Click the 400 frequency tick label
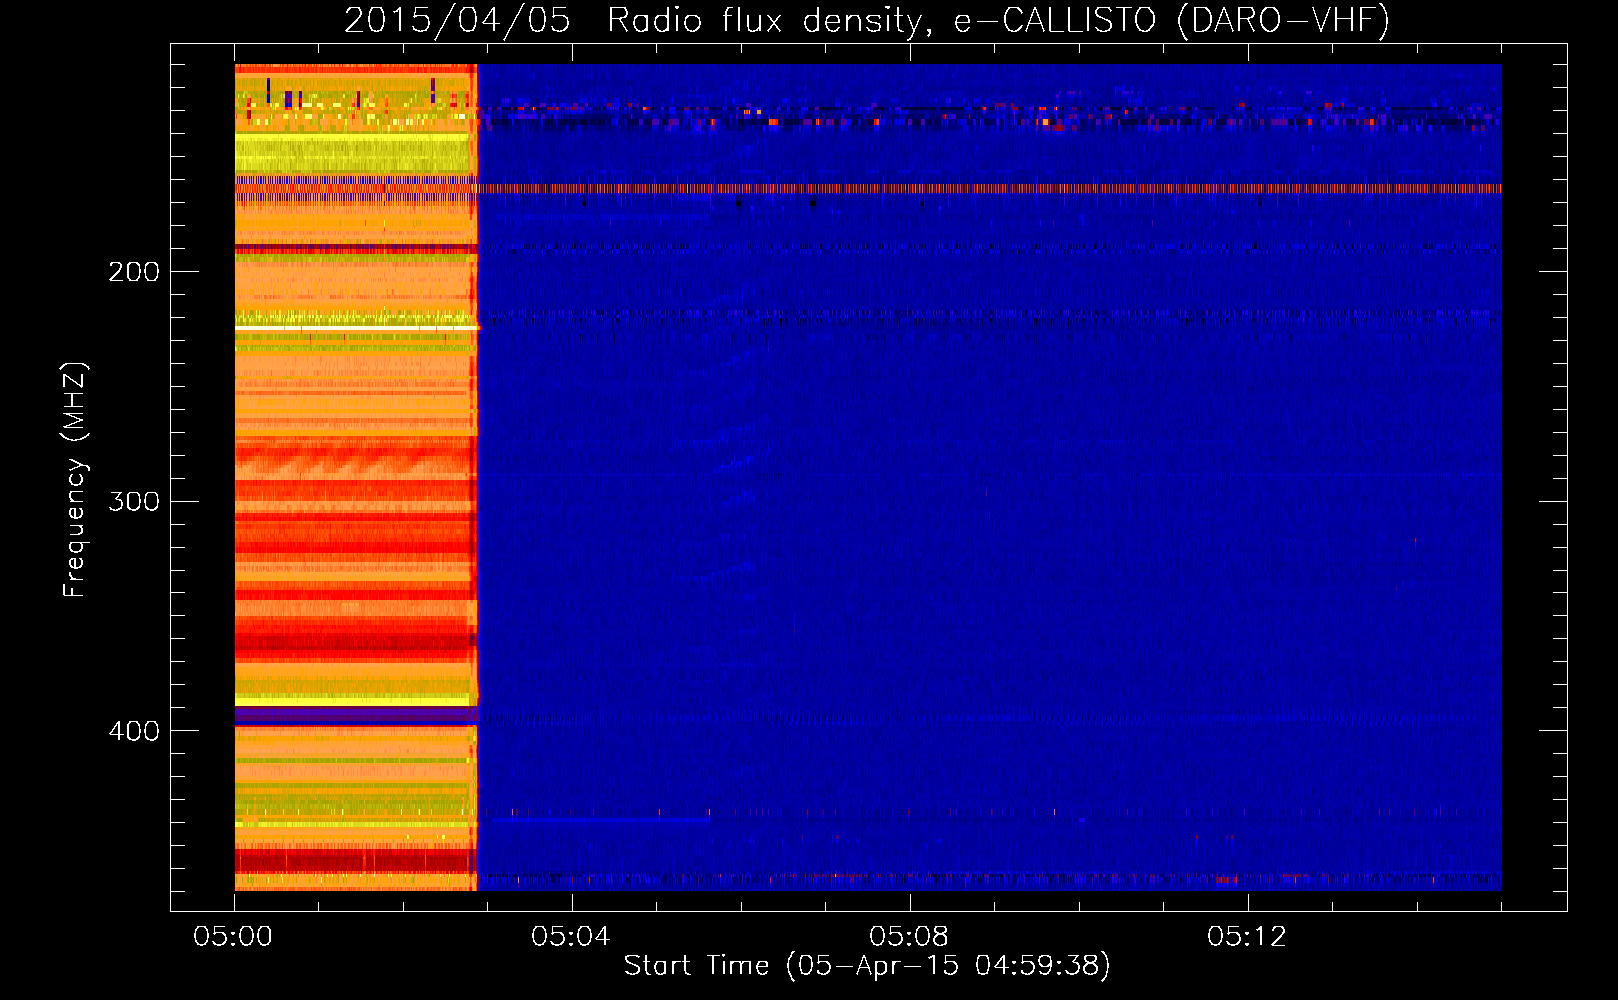The height and width of the screenshot is (1000, 1618). pos(134,731)
